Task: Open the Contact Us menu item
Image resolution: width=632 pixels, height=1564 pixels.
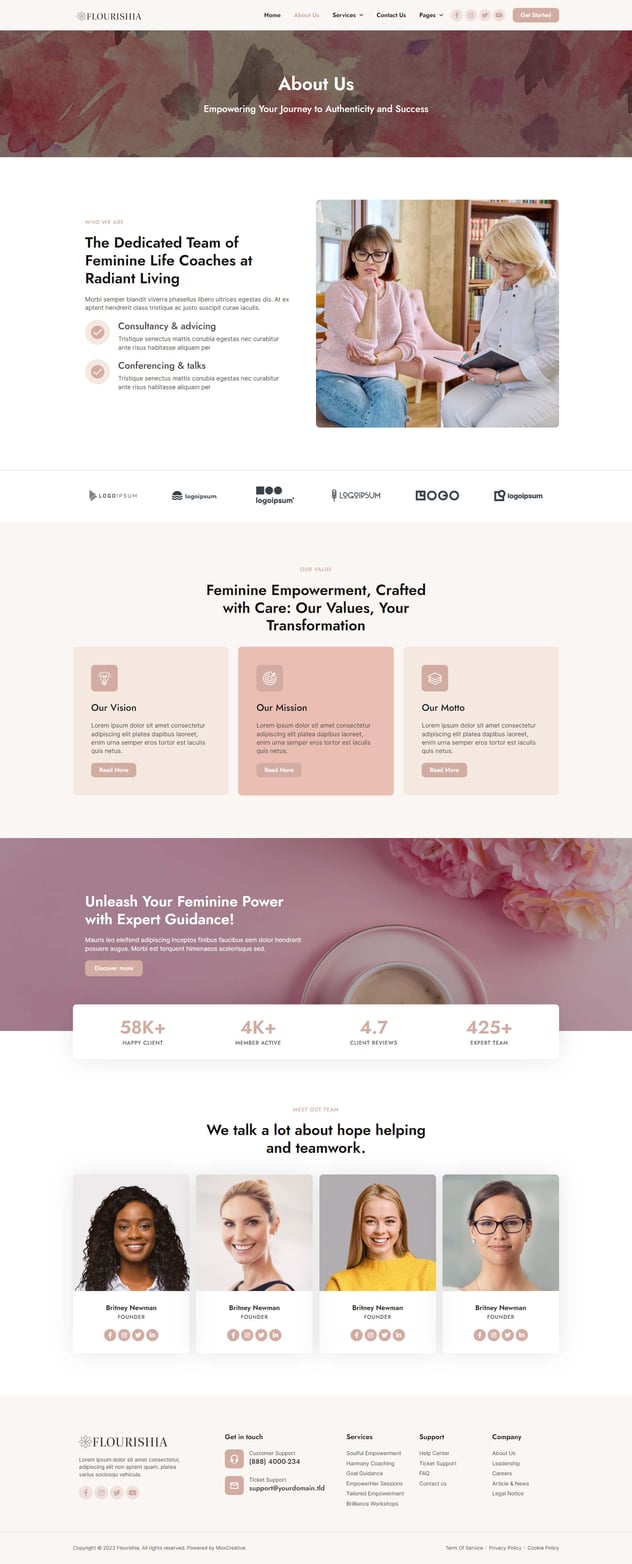Action: (x=391, y=15)
